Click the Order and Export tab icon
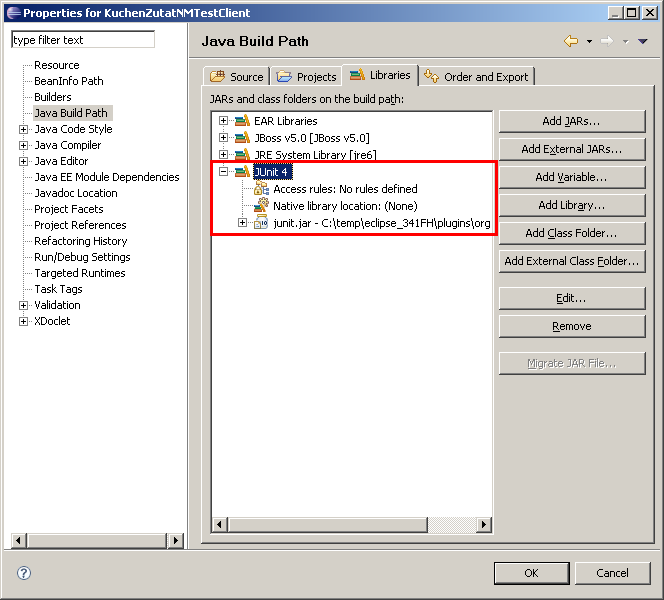The image size is (664, 600). 432,76
